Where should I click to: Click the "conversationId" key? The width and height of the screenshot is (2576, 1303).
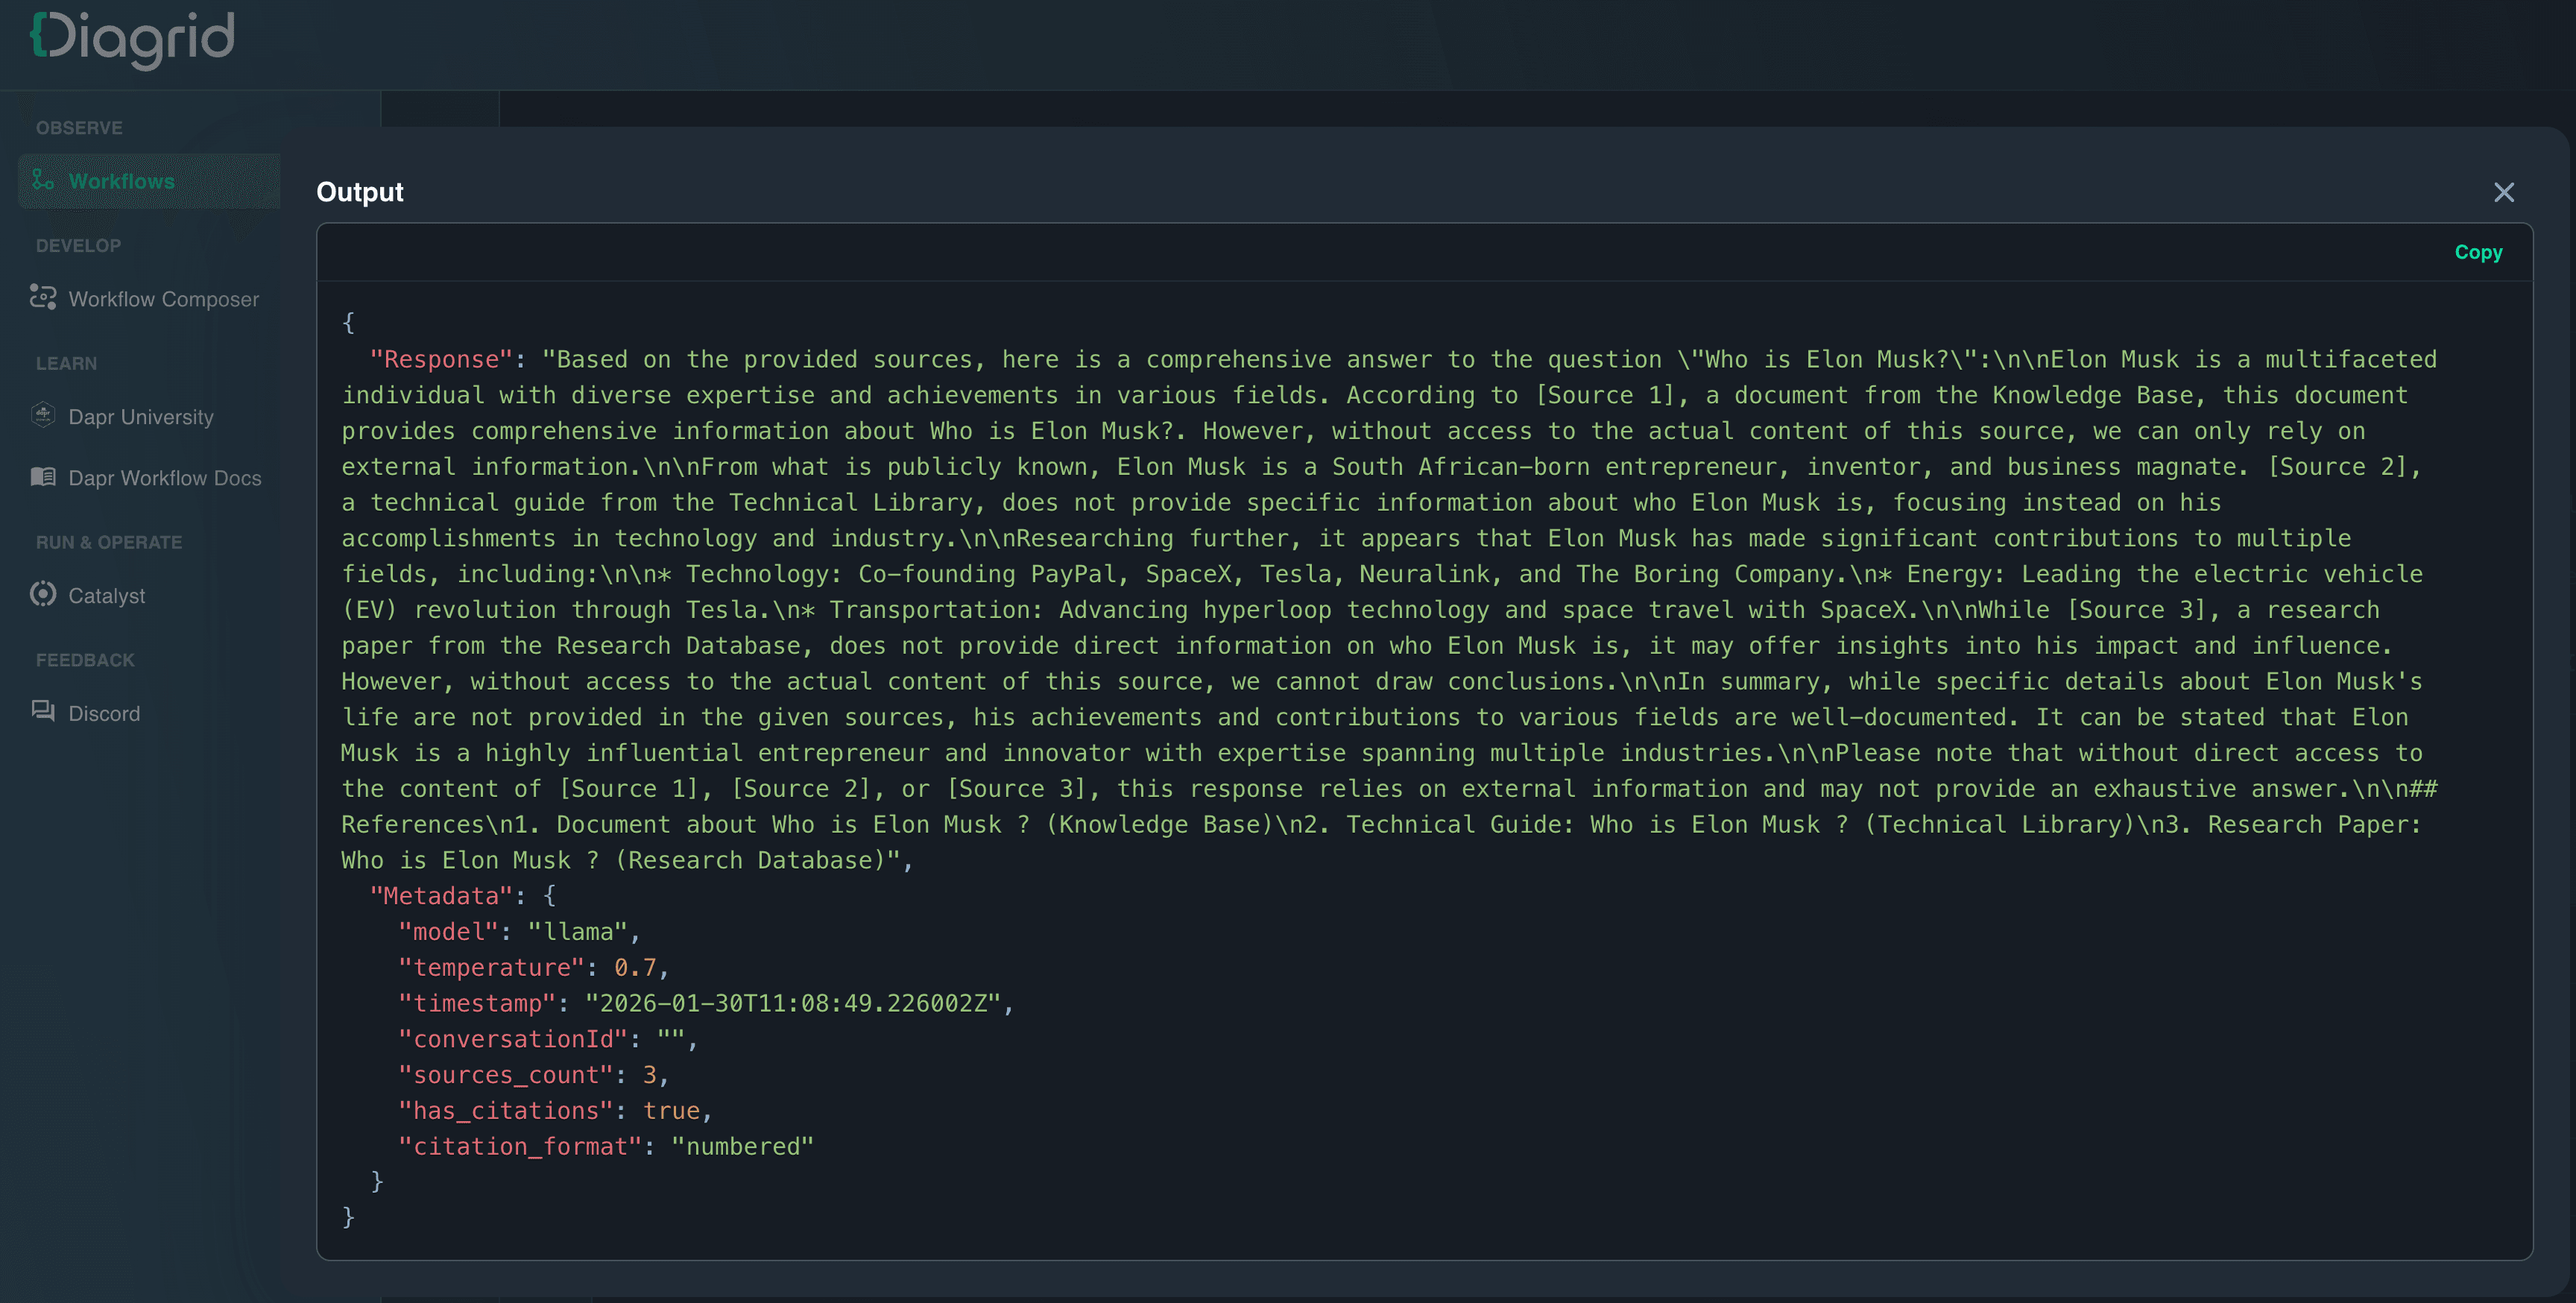pyautogui.click(x=513, y=1040)
